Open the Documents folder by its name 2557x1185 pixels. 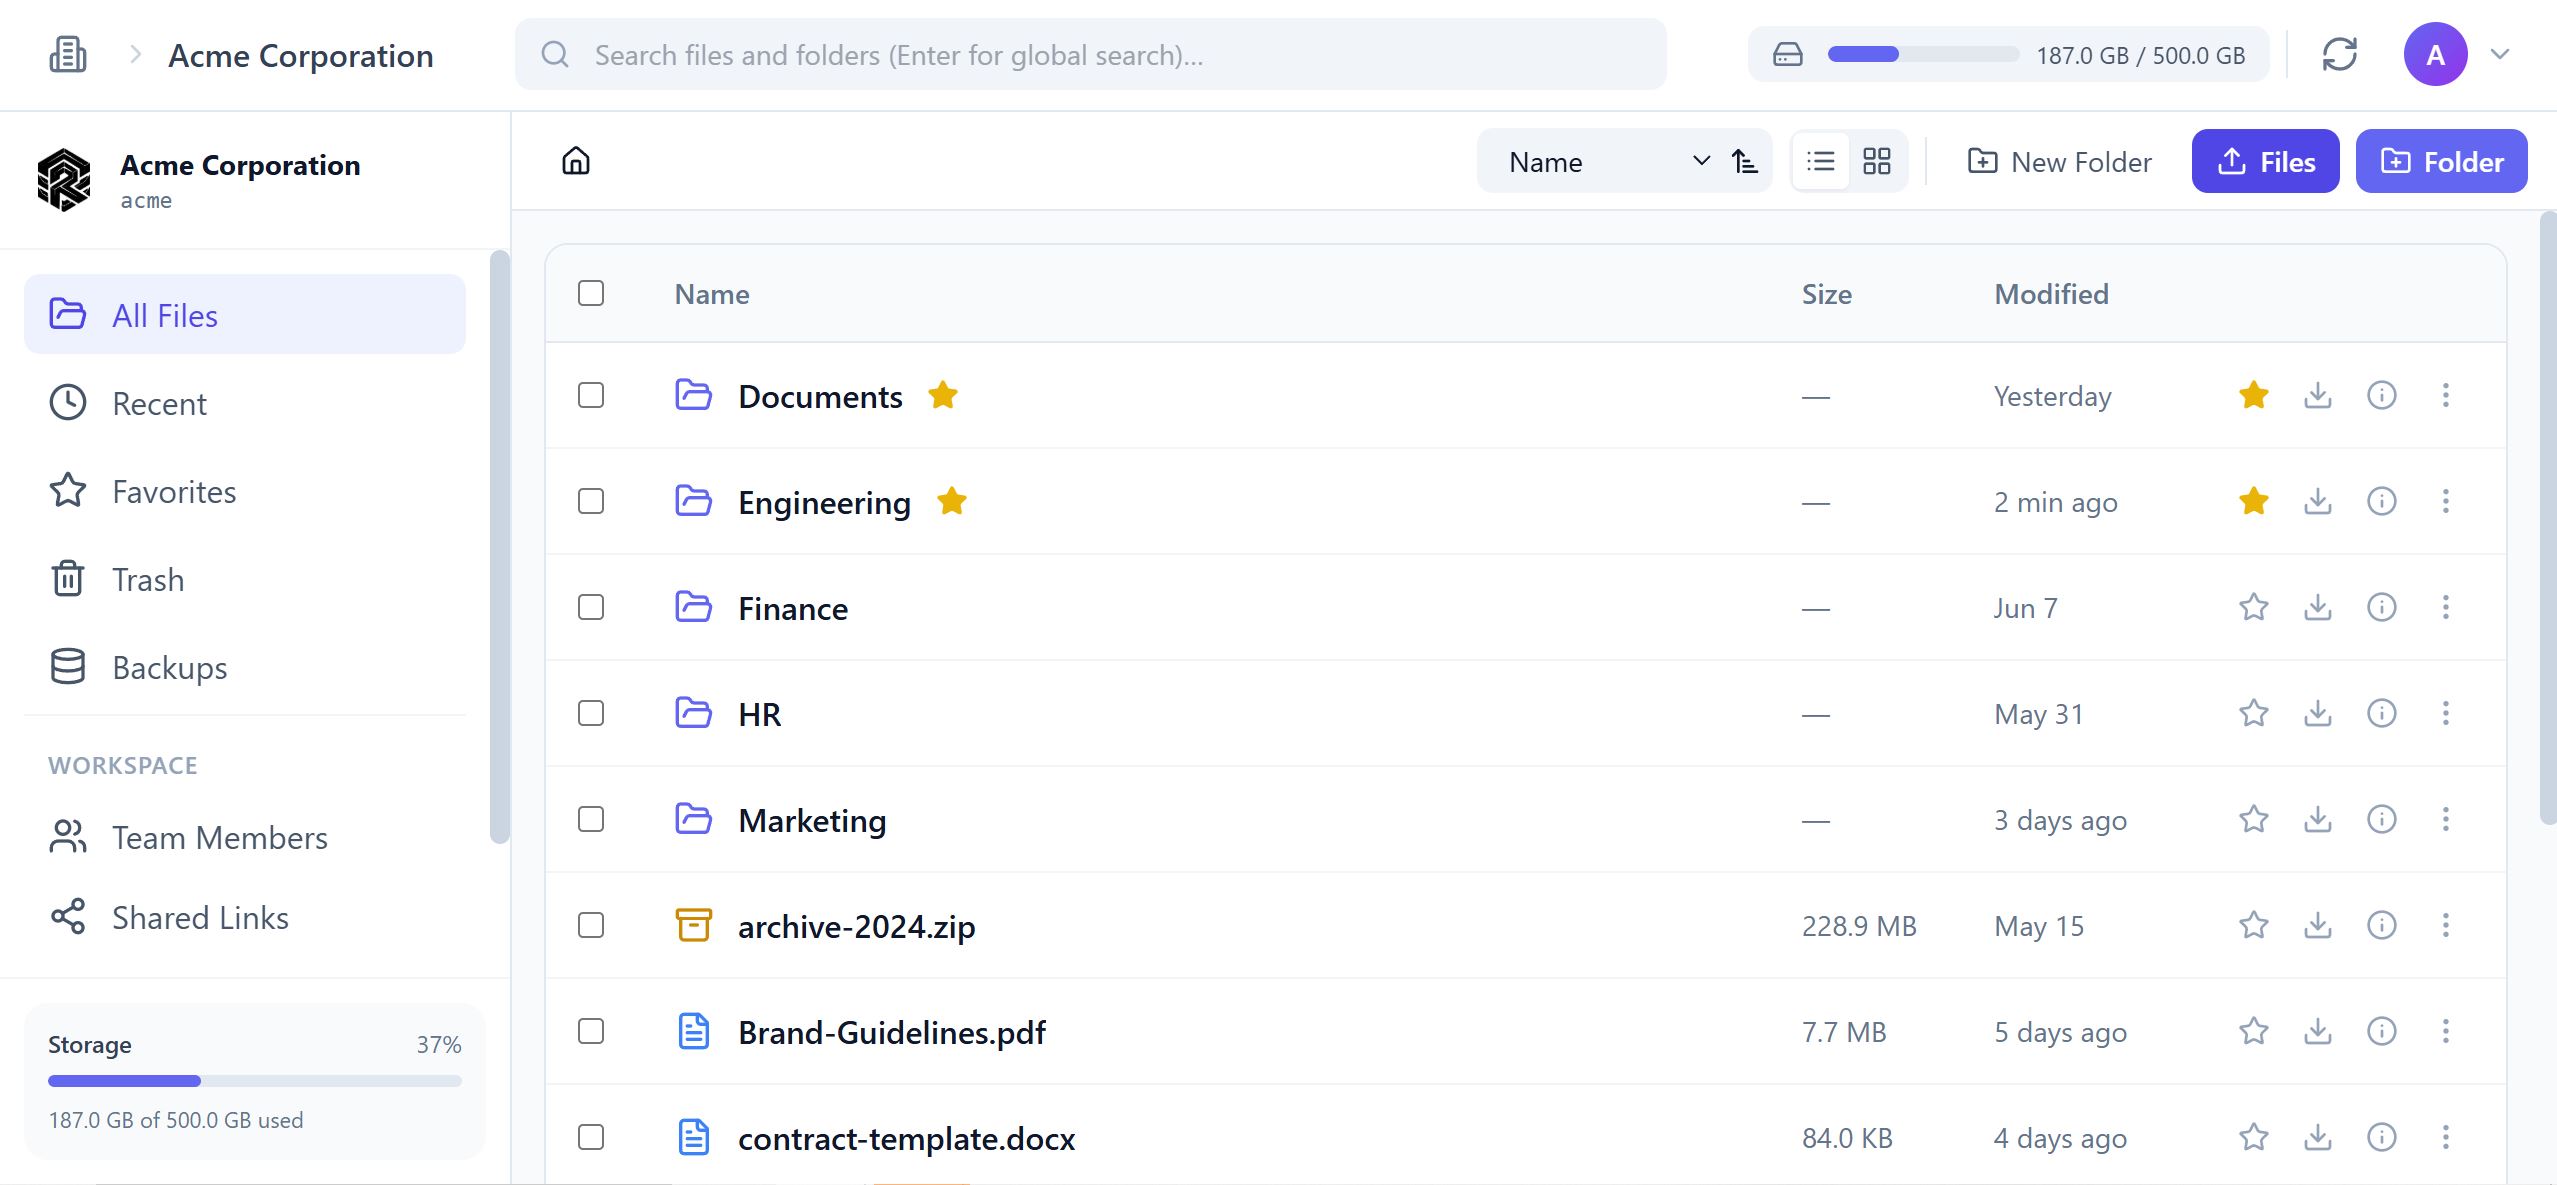pyautogui.click(x=820, y=396)
